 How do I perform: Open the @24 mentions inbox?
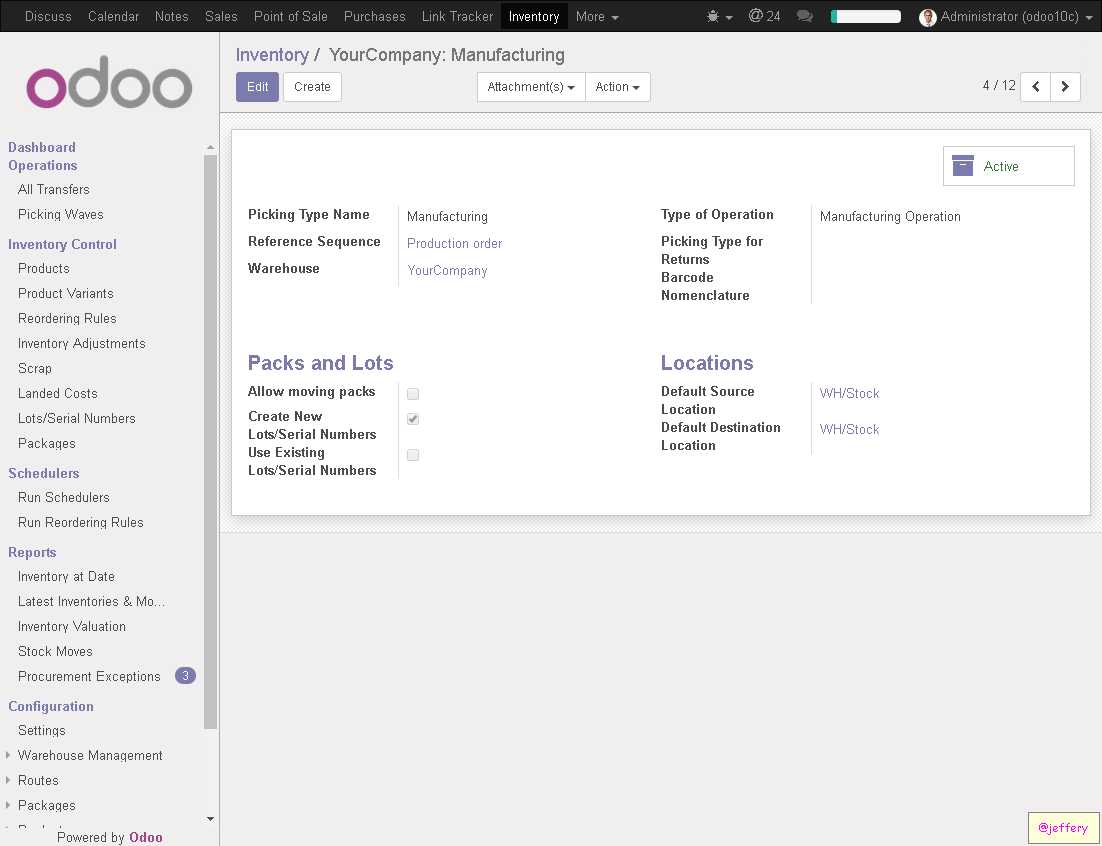point(765,16)
